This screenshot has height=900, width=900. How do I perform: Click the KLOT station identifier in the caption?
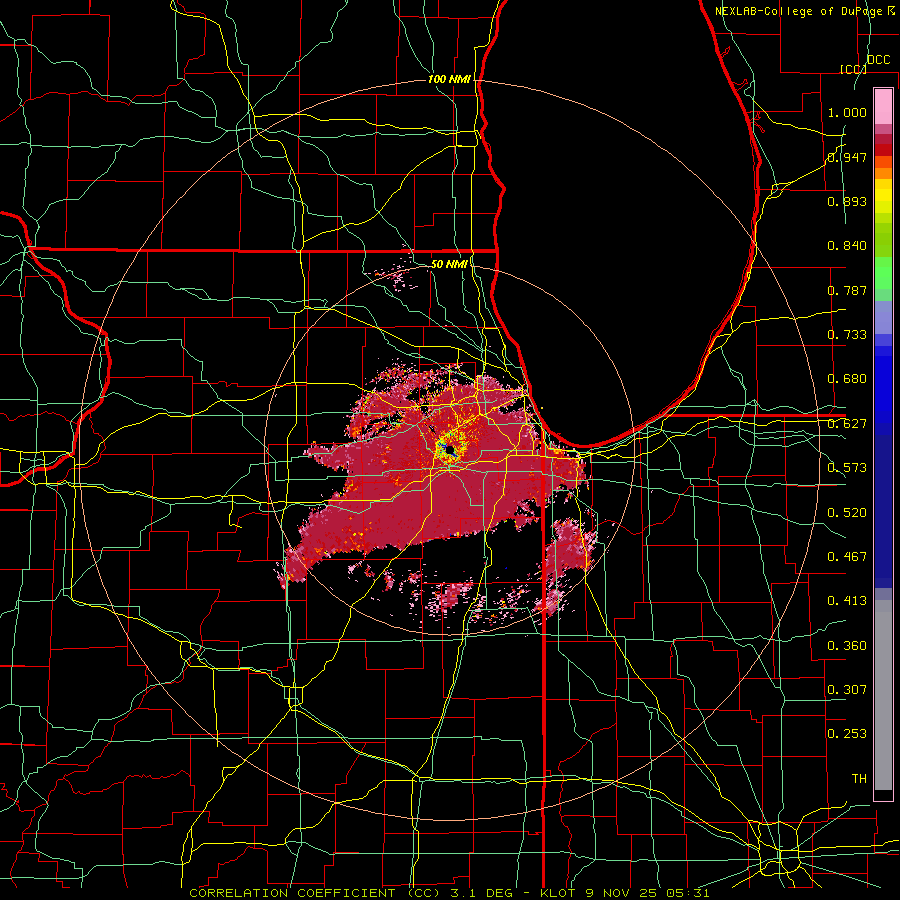pyautogui.click(x=558, y=893)
